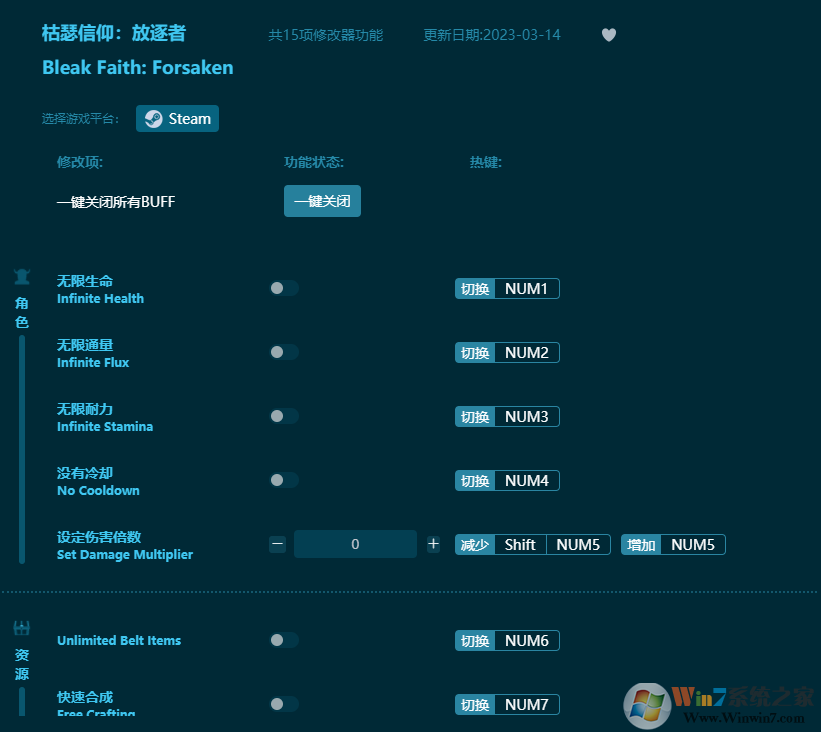Screen dimensions: 821x732
Task: Select the Character (角色) section icon in sidebar
Action: (21, 277)
